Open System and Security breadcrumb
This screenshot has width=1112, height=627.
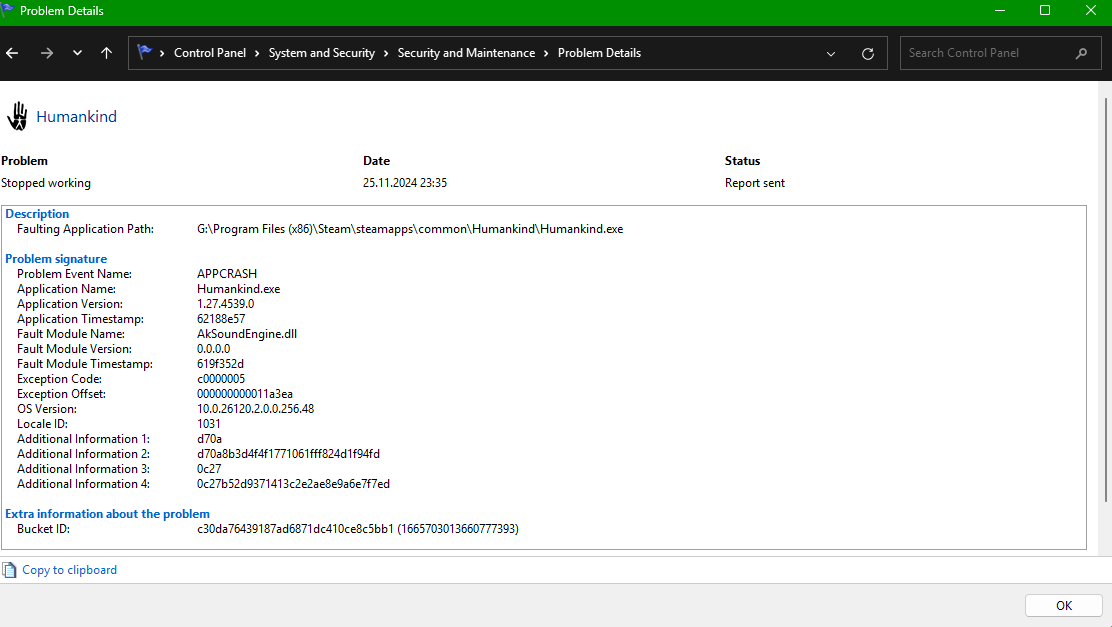(x=321, y=53)
